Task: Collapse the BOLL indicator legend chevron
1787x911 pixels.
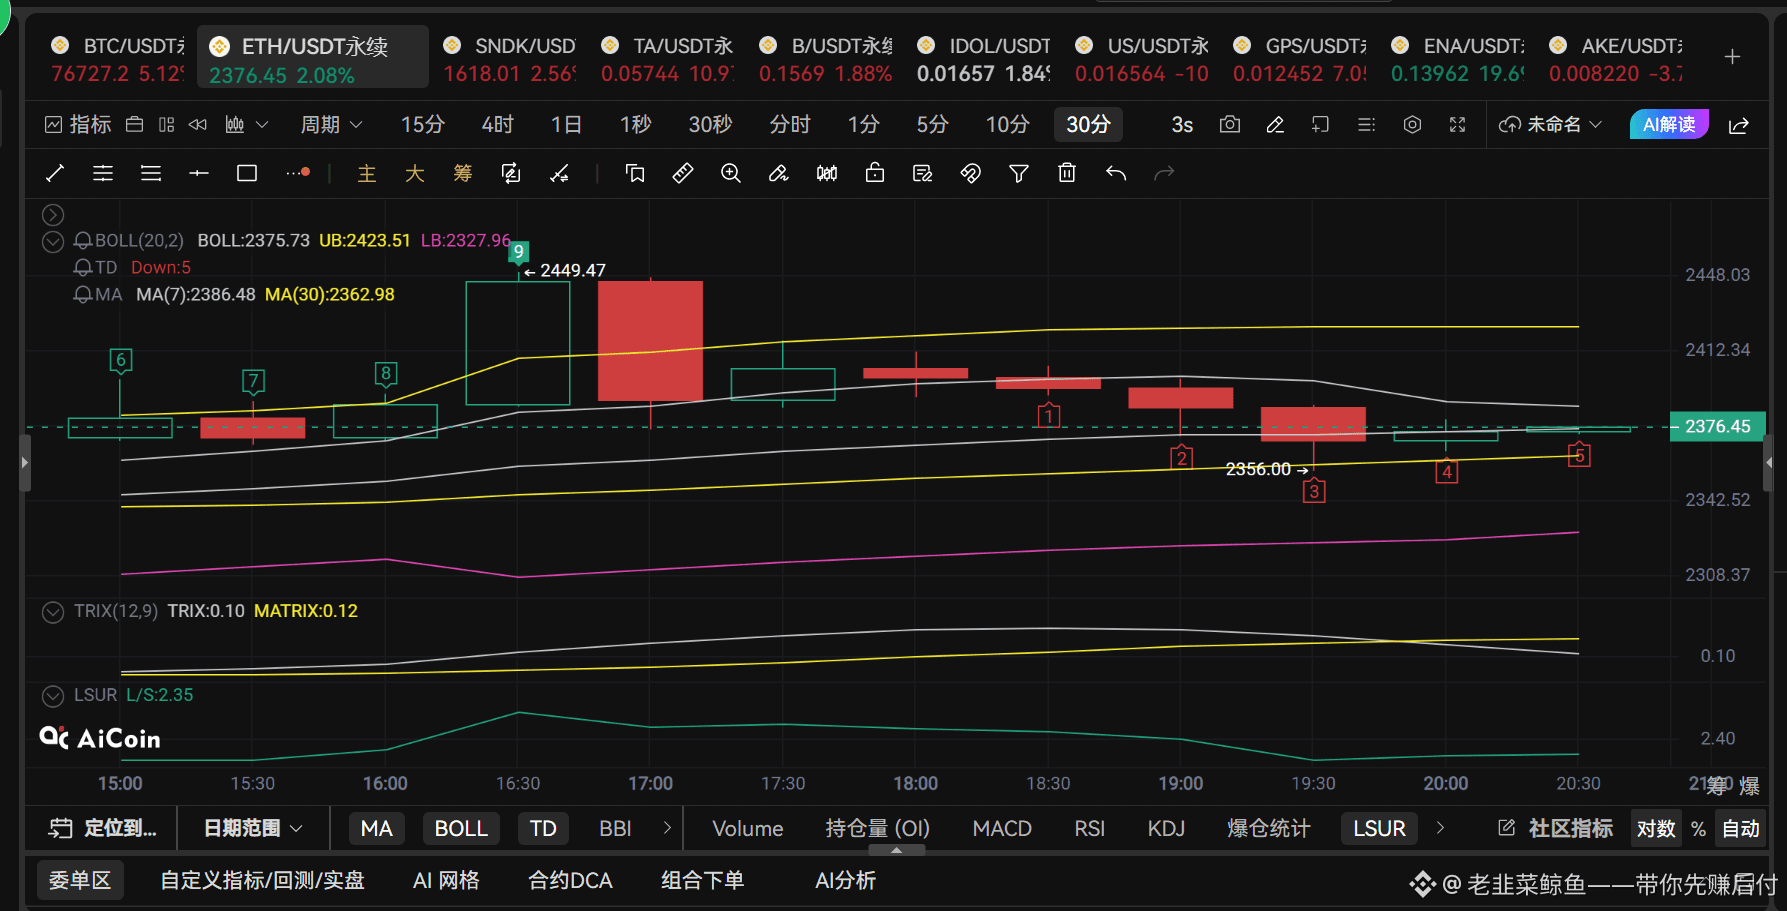Action: point(53,241)
